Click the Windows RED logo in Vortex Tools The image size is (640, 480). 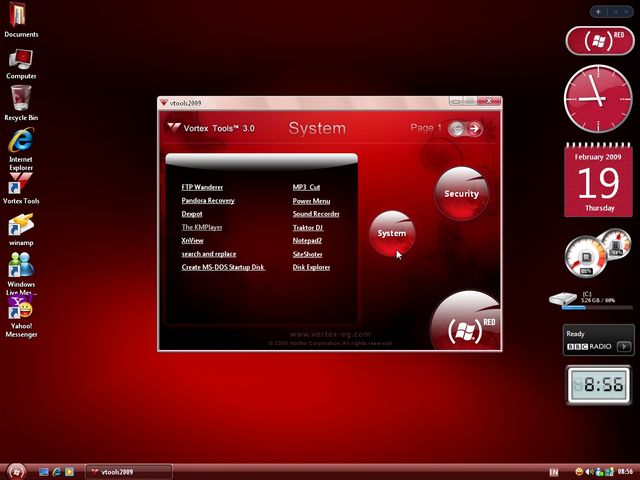coord(466,324)
